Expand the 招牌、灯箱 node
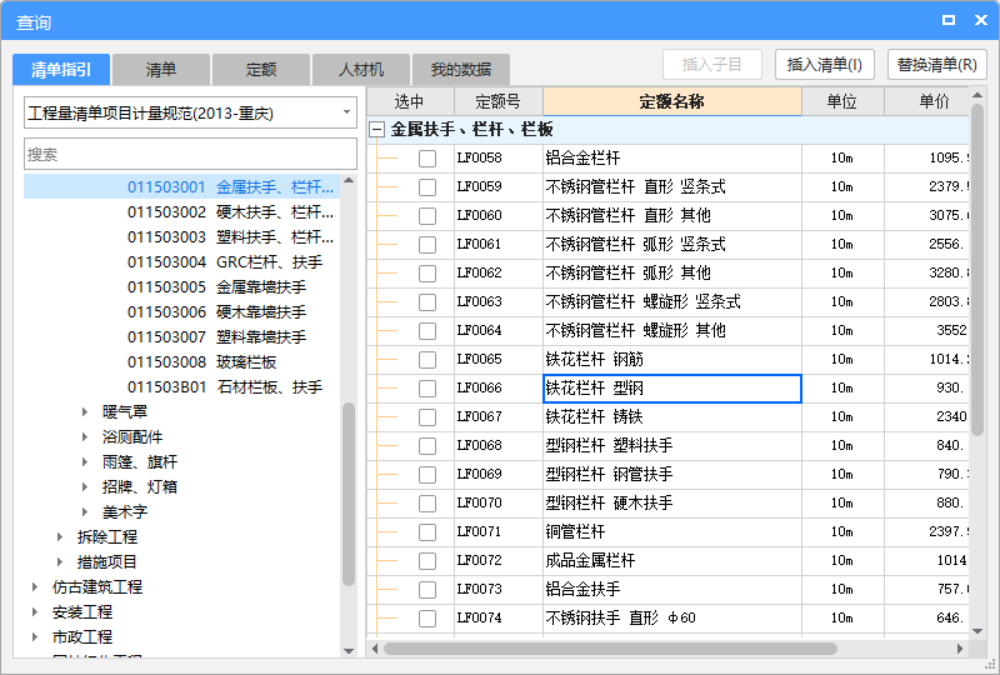Screen dimensions: 1000x675 85,487
